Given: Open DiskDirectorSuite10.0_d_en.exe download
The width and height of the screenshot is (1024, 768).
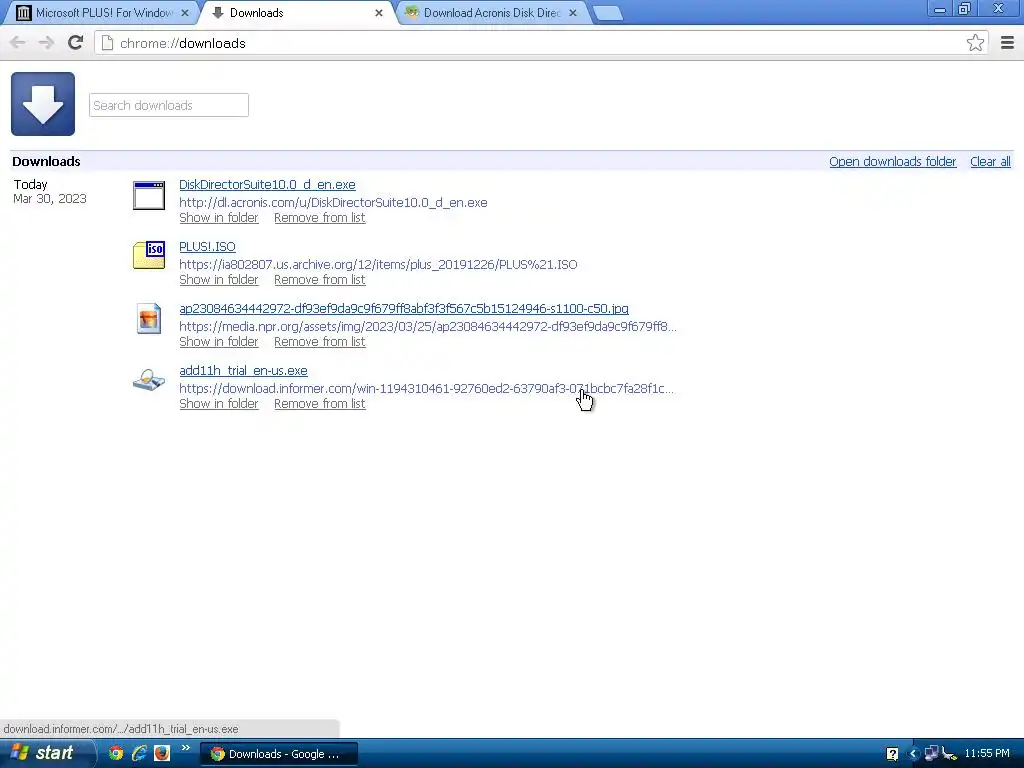Looking at the screenshot, I should coord(267,185).
